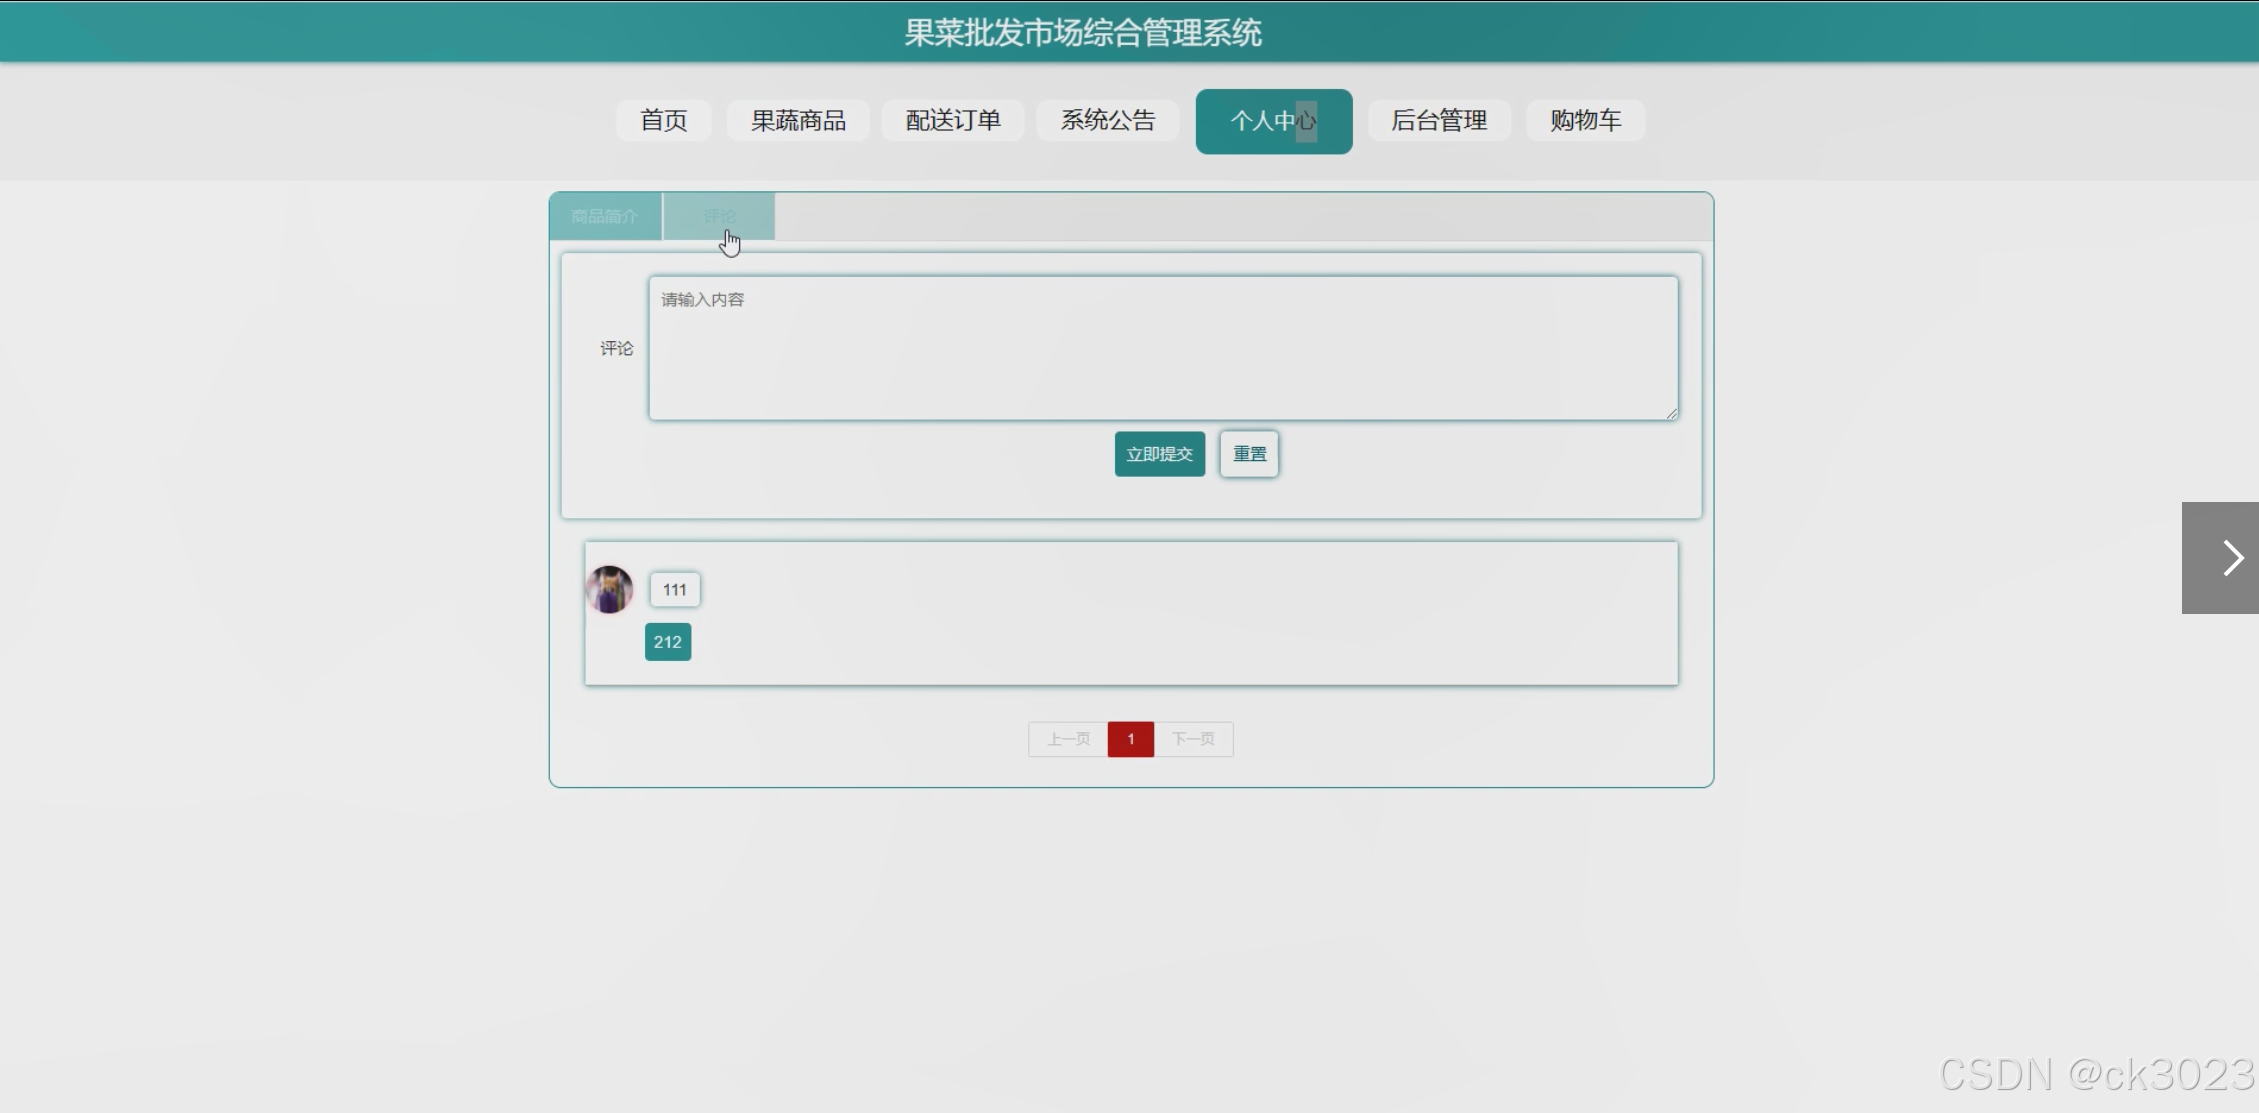
Task: Go to 首页 in navigation
Action: coord(663,121)
